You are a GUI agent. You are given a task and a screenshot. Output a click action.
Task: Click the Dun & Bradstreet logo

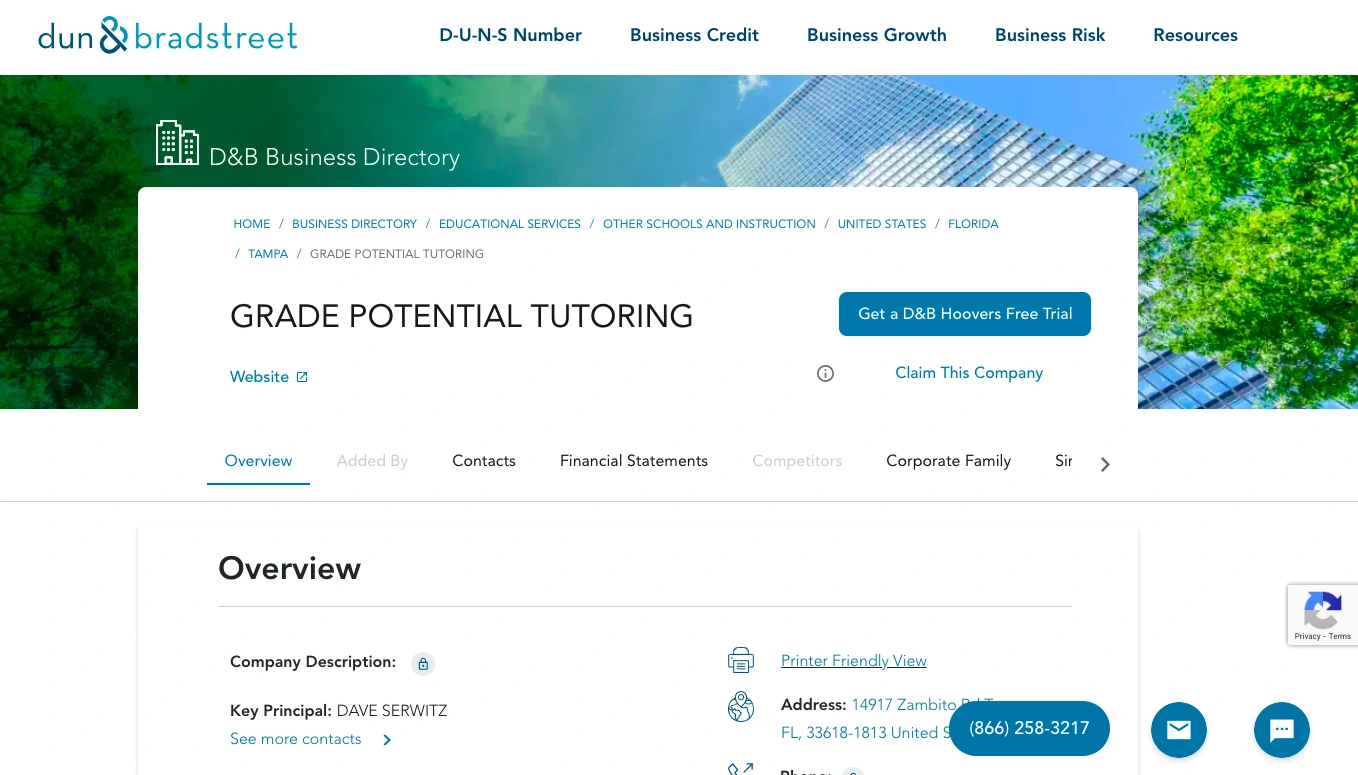167,34
